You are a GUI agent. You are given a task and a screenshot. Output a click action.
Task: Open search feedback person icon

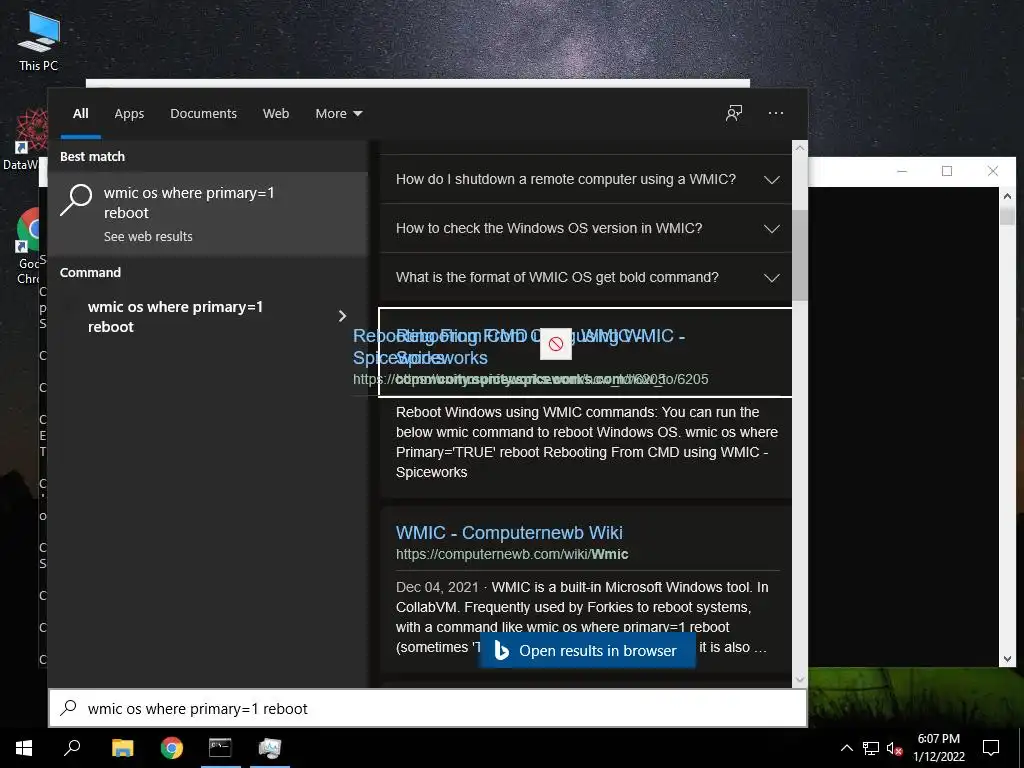[734, 113]
